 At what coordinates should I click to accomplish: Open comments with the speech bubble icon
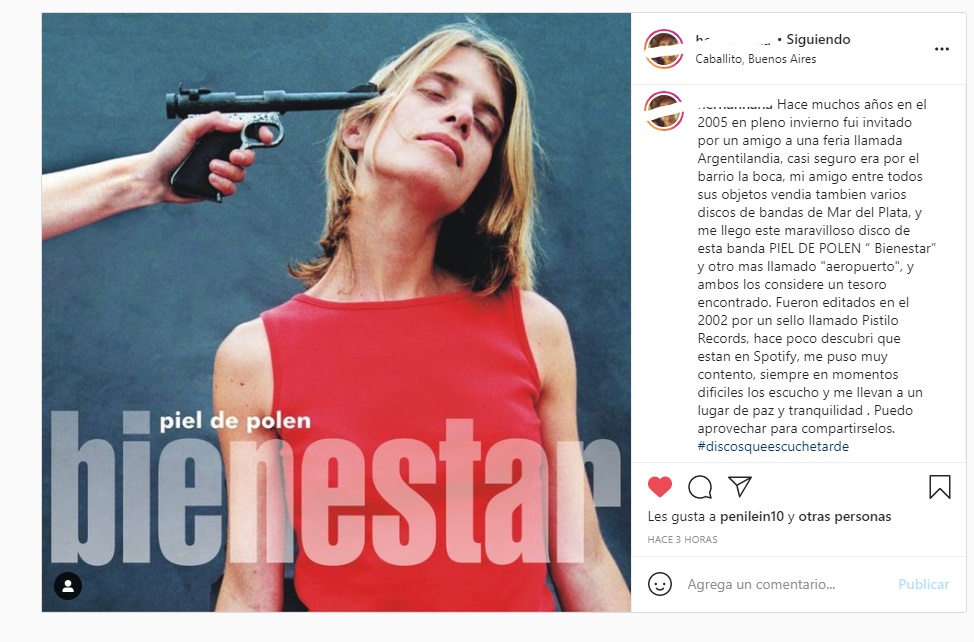click(700, 487)
